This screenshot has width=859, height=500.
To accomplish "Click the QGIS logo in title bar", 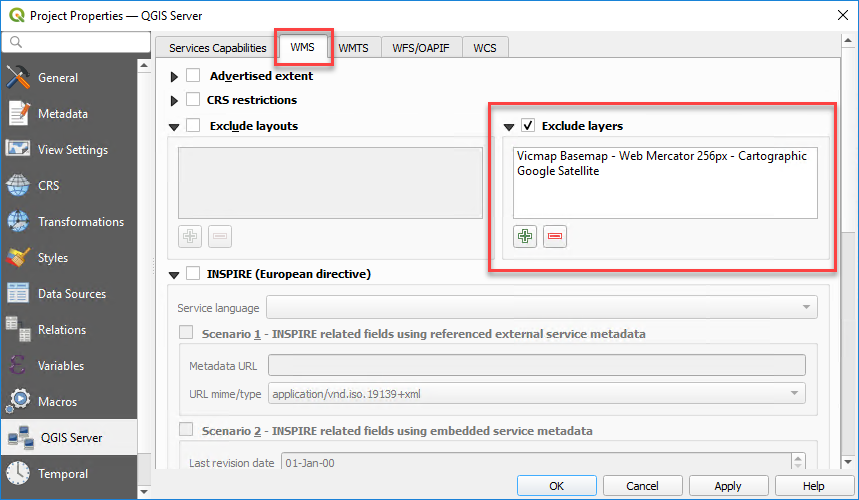I will pyautogui.click(x=17, y=15).
